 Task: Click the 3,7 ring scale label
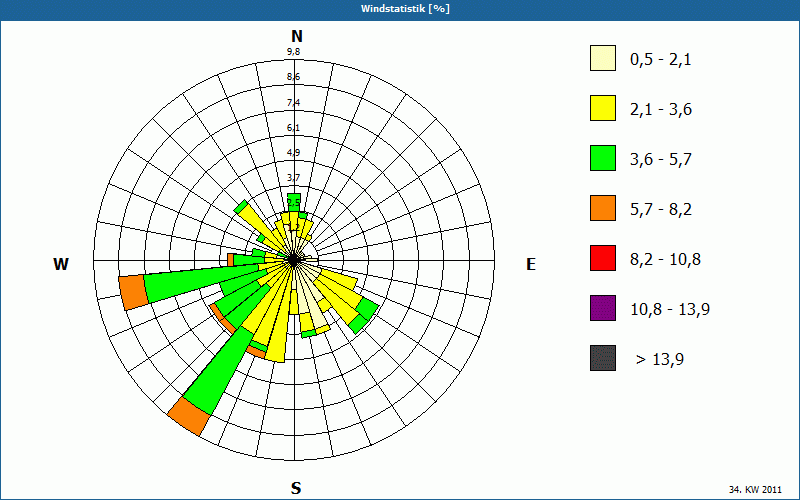293,178
